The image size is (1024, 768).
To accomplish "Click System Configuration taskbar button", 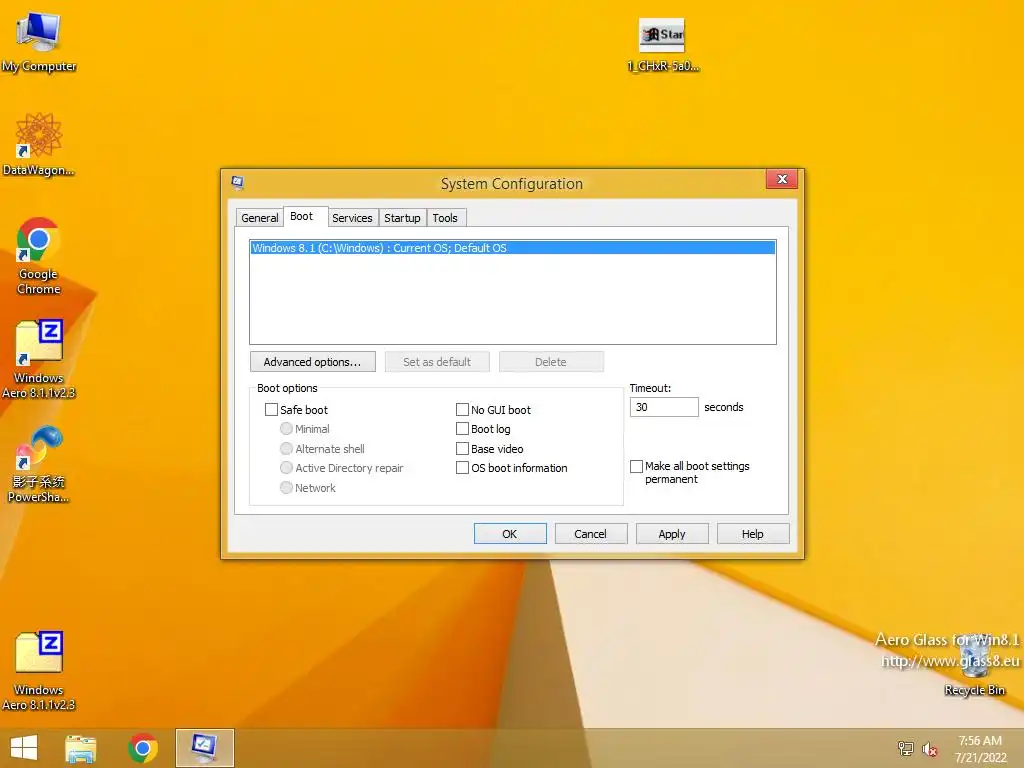I will [x=204, y=748].
